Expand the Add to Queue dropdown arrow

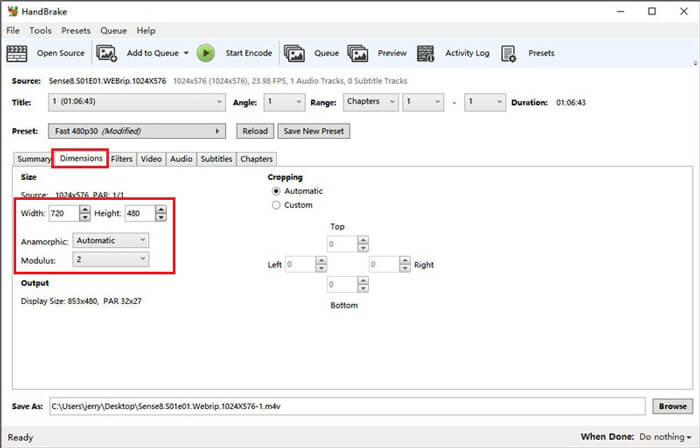coord(186,53)
